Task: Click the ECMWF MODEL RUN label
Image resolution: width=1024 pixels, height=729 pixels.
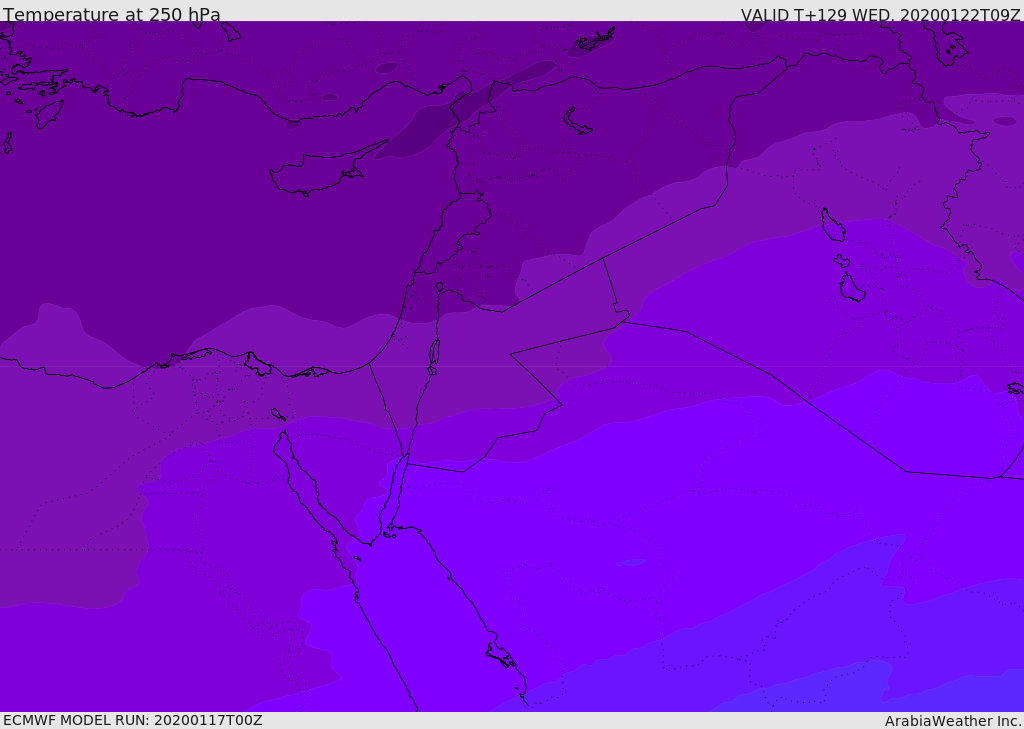Action: pyautogui.click(x=133, y=721)
